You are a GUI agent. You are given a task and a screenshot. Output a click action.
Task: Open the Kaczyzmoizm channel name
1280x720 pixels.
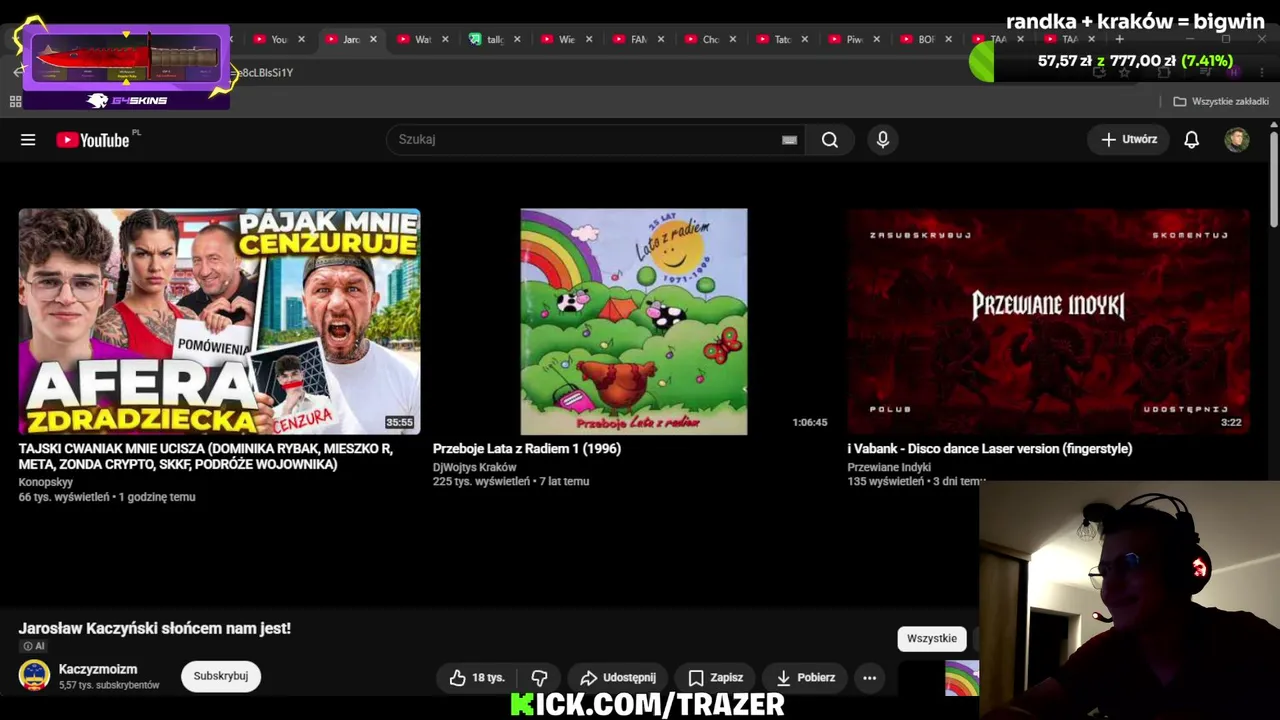(x=98, y=669)
